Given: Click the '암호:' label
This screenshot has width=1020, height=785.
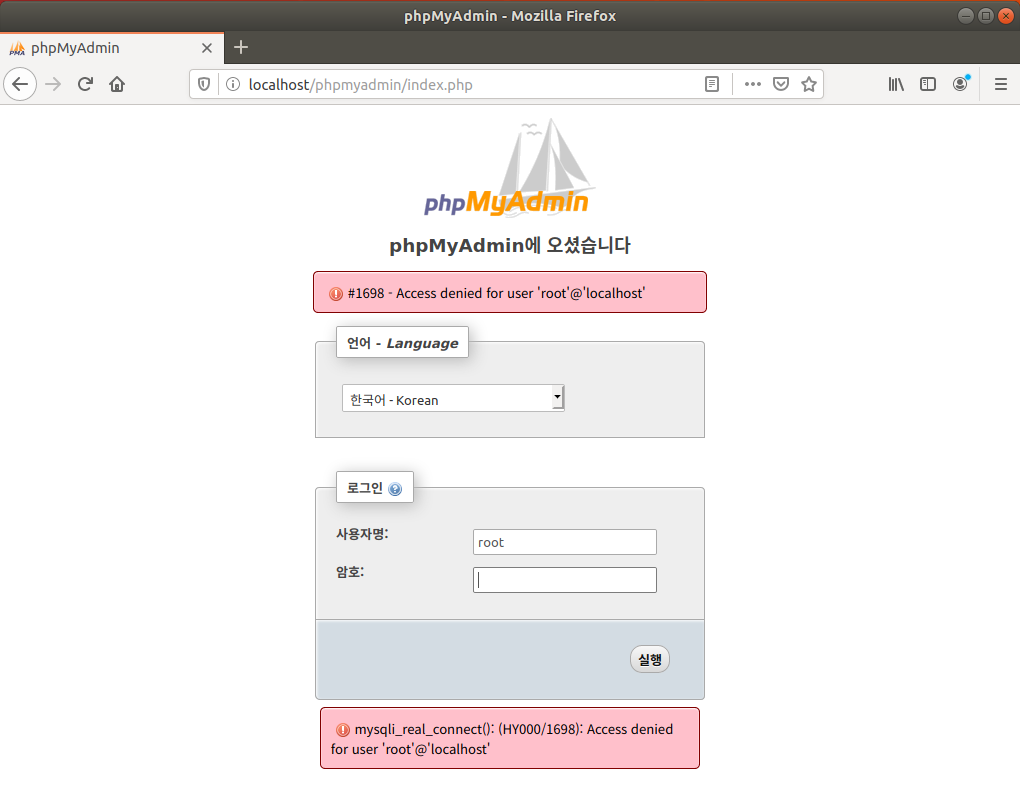Looking at the screenshot, I should pyautogui.click(x=350, y=572).
